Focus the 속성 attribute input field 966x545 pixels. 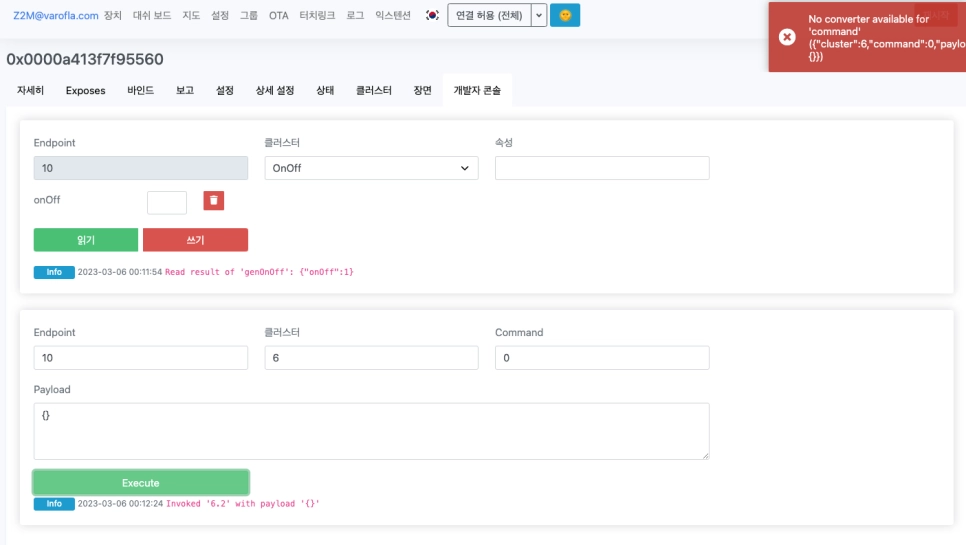pyautogui.click(x=602, y=168)
